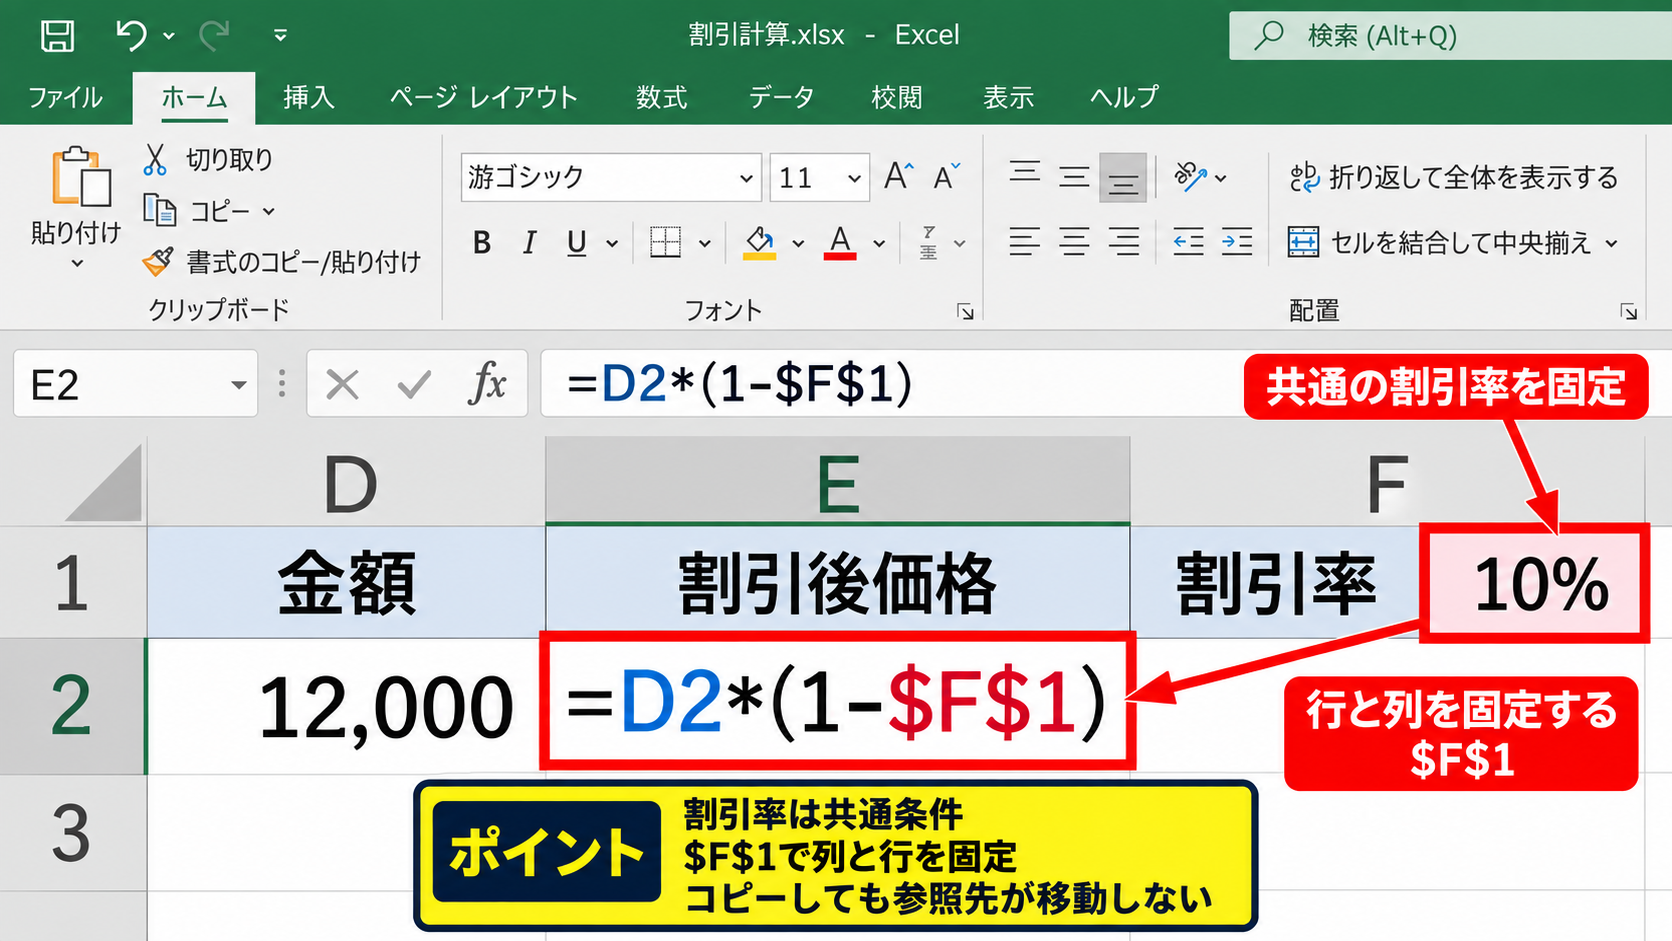The height and width of the screenshot is (941, 1672).
Task: Click セルを結合して中央揃え merge button
Action: [1440, 242]
